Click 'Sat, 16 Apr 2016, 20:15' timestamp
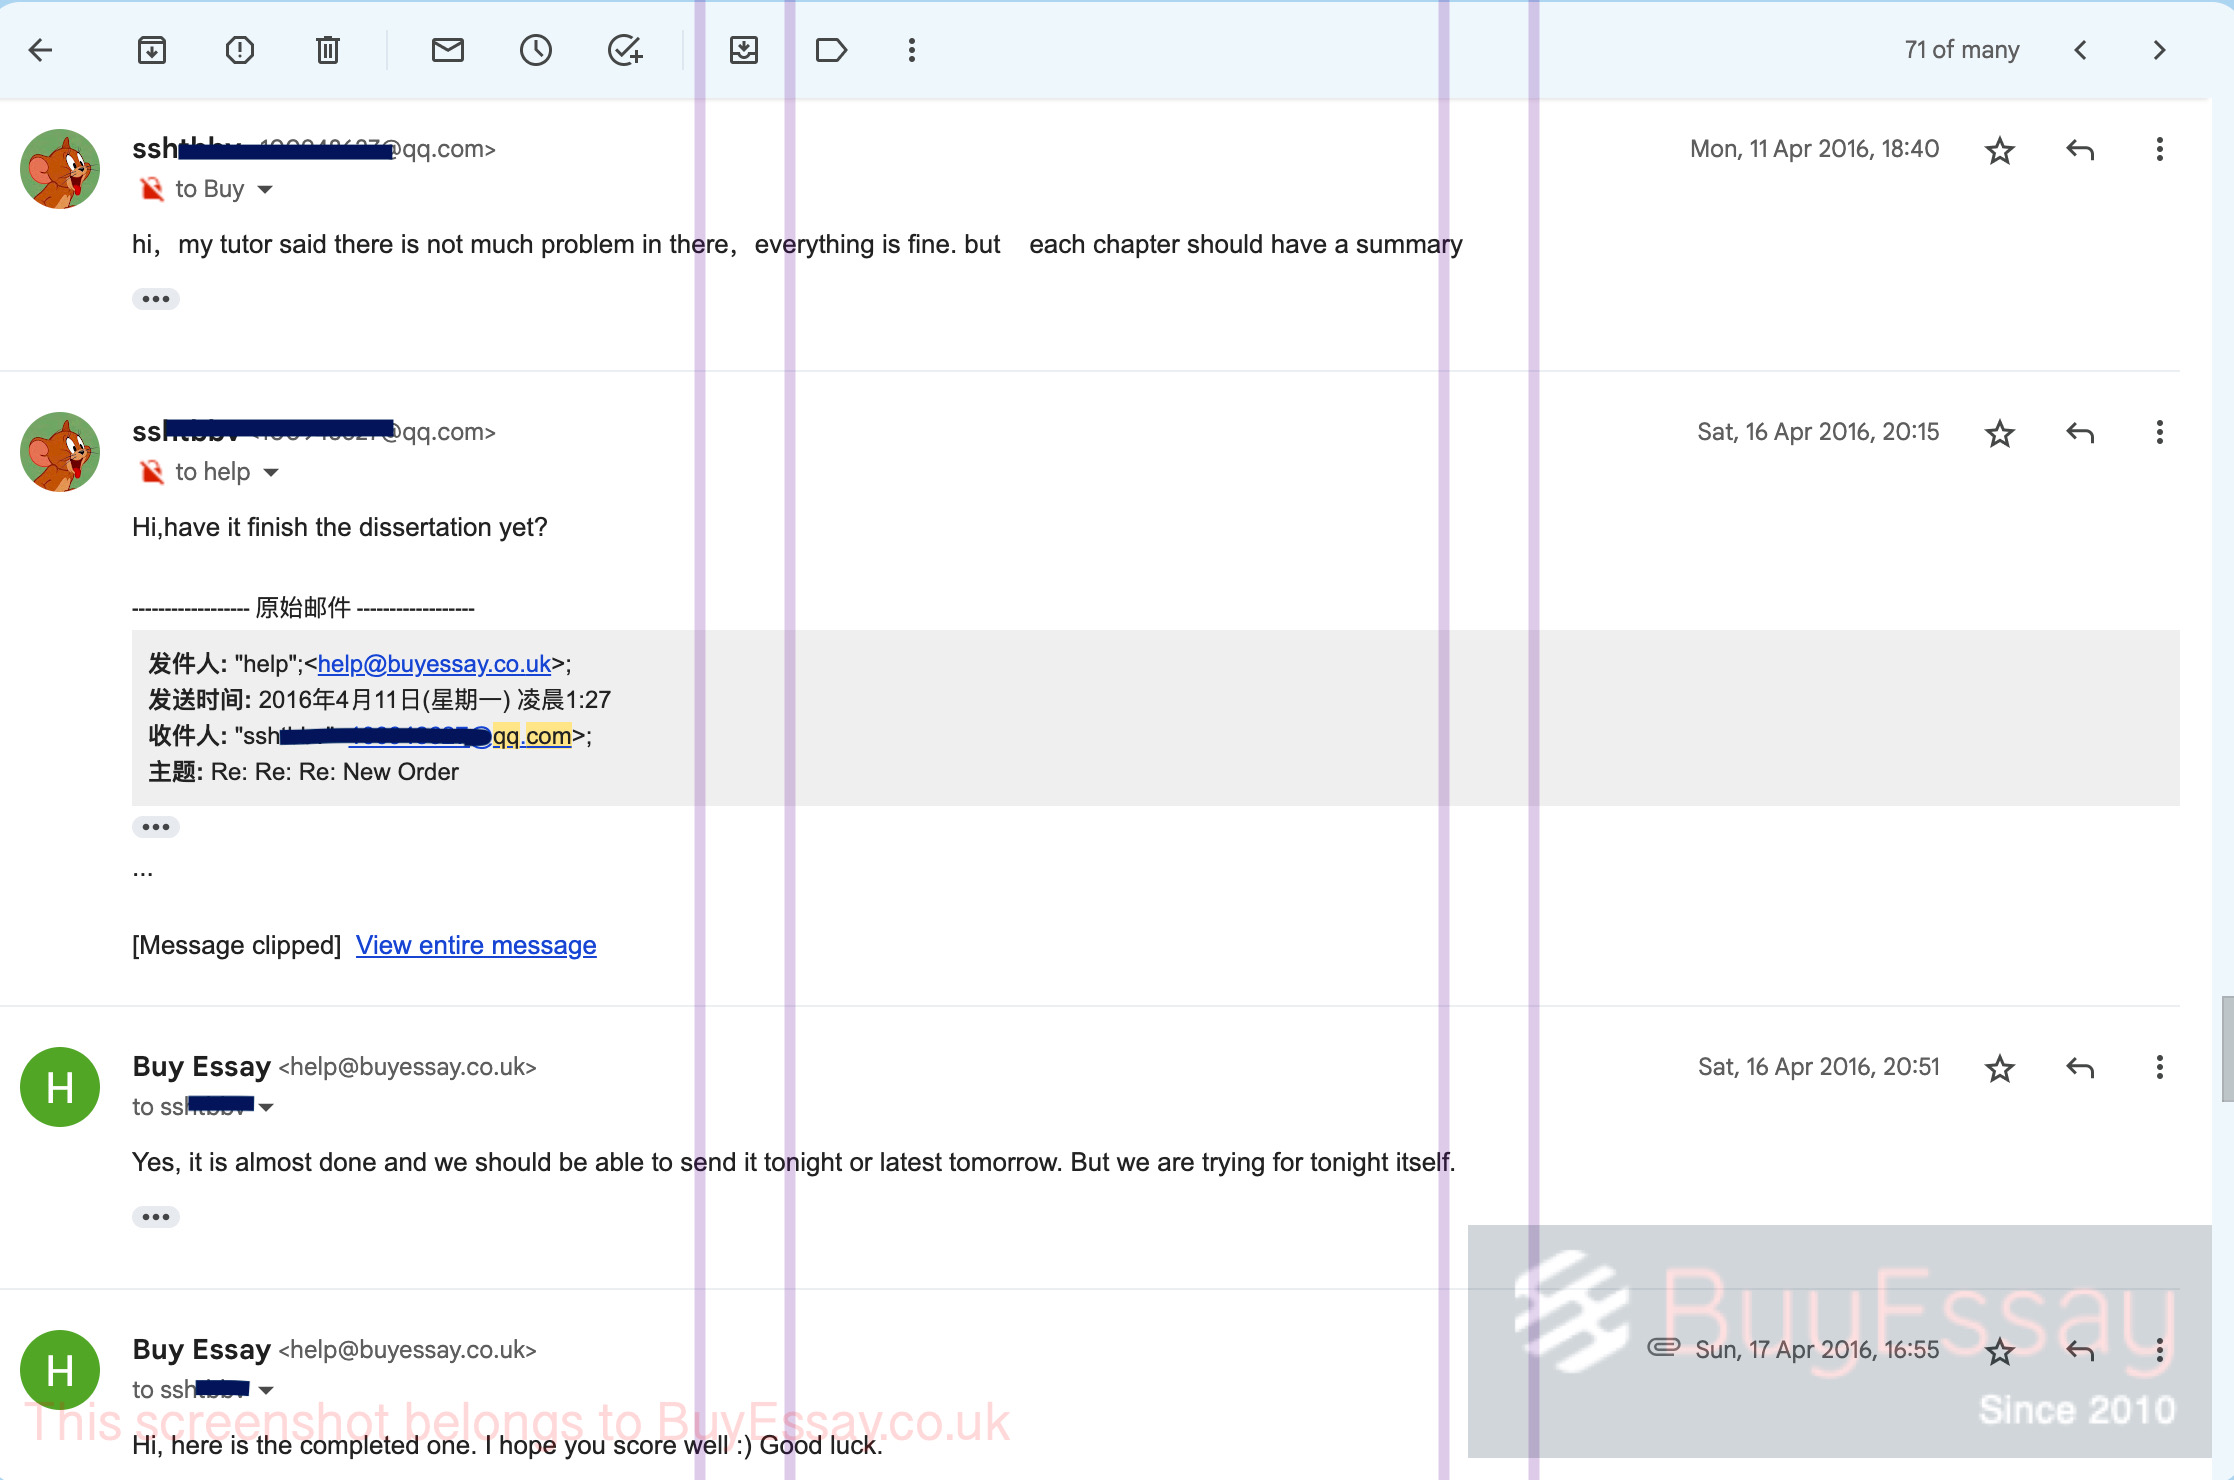 coord(1818,432)
